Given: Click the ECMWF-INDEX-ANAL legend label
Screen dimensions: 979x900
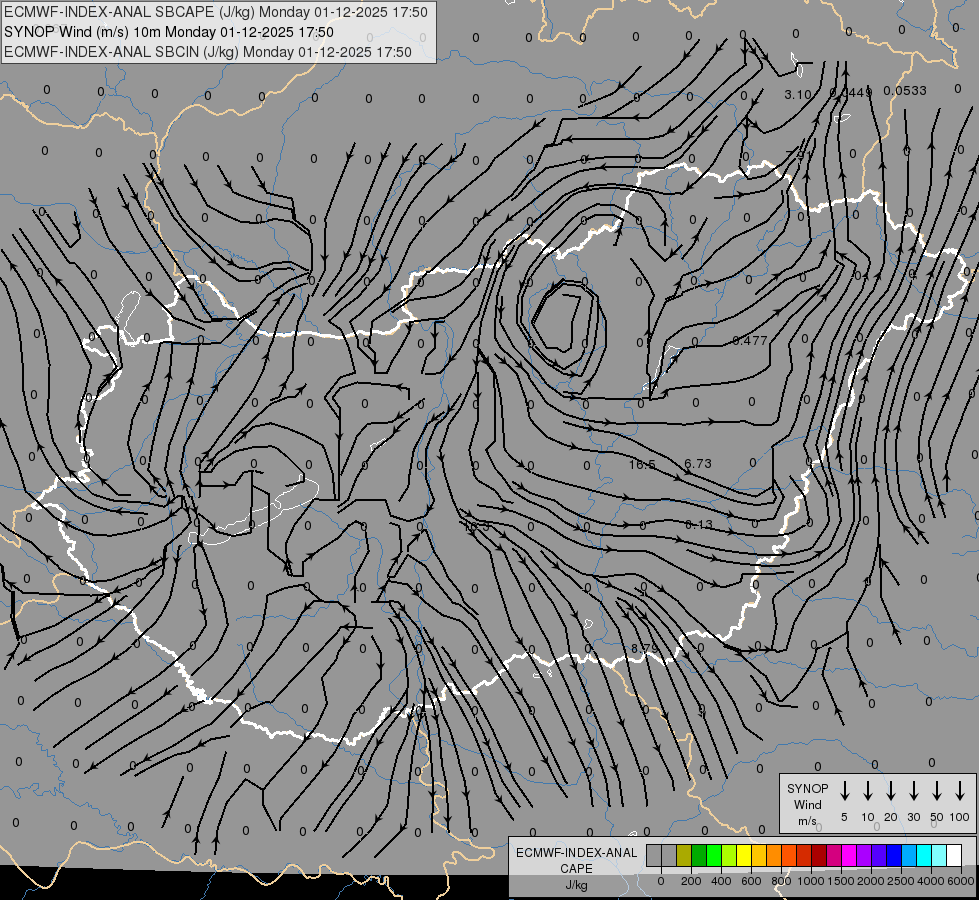Looking at the screenshot, I should pyautogui.click(x=576, y=853).
